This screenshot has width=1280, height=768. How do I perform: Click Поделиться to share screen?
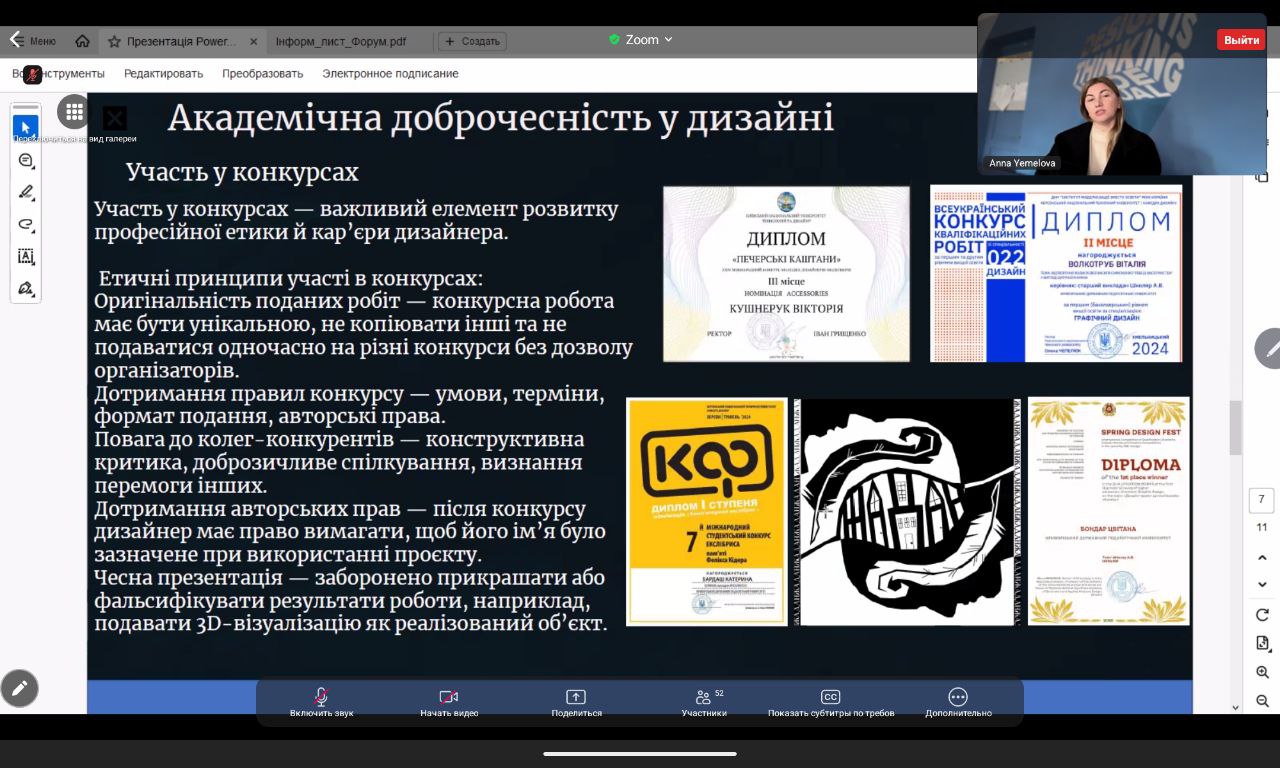coord(574,701)
